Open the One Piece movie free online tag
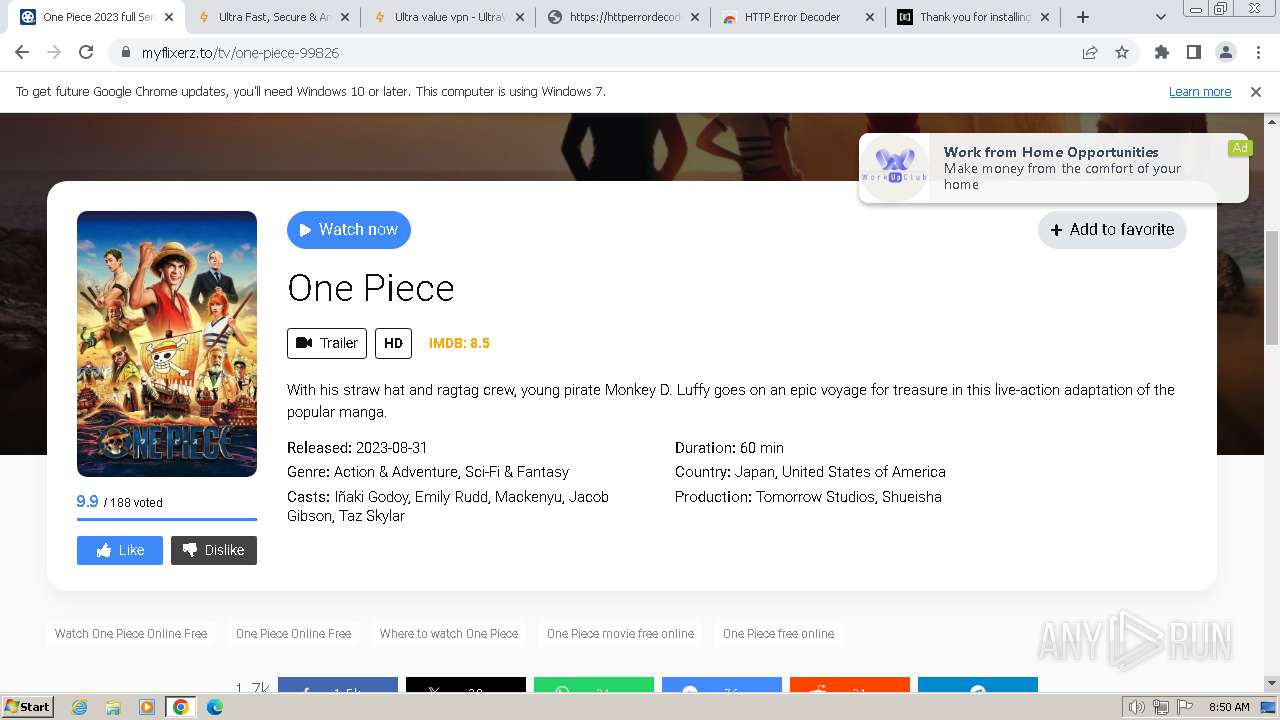1280x720 pixels. (620, 633)
